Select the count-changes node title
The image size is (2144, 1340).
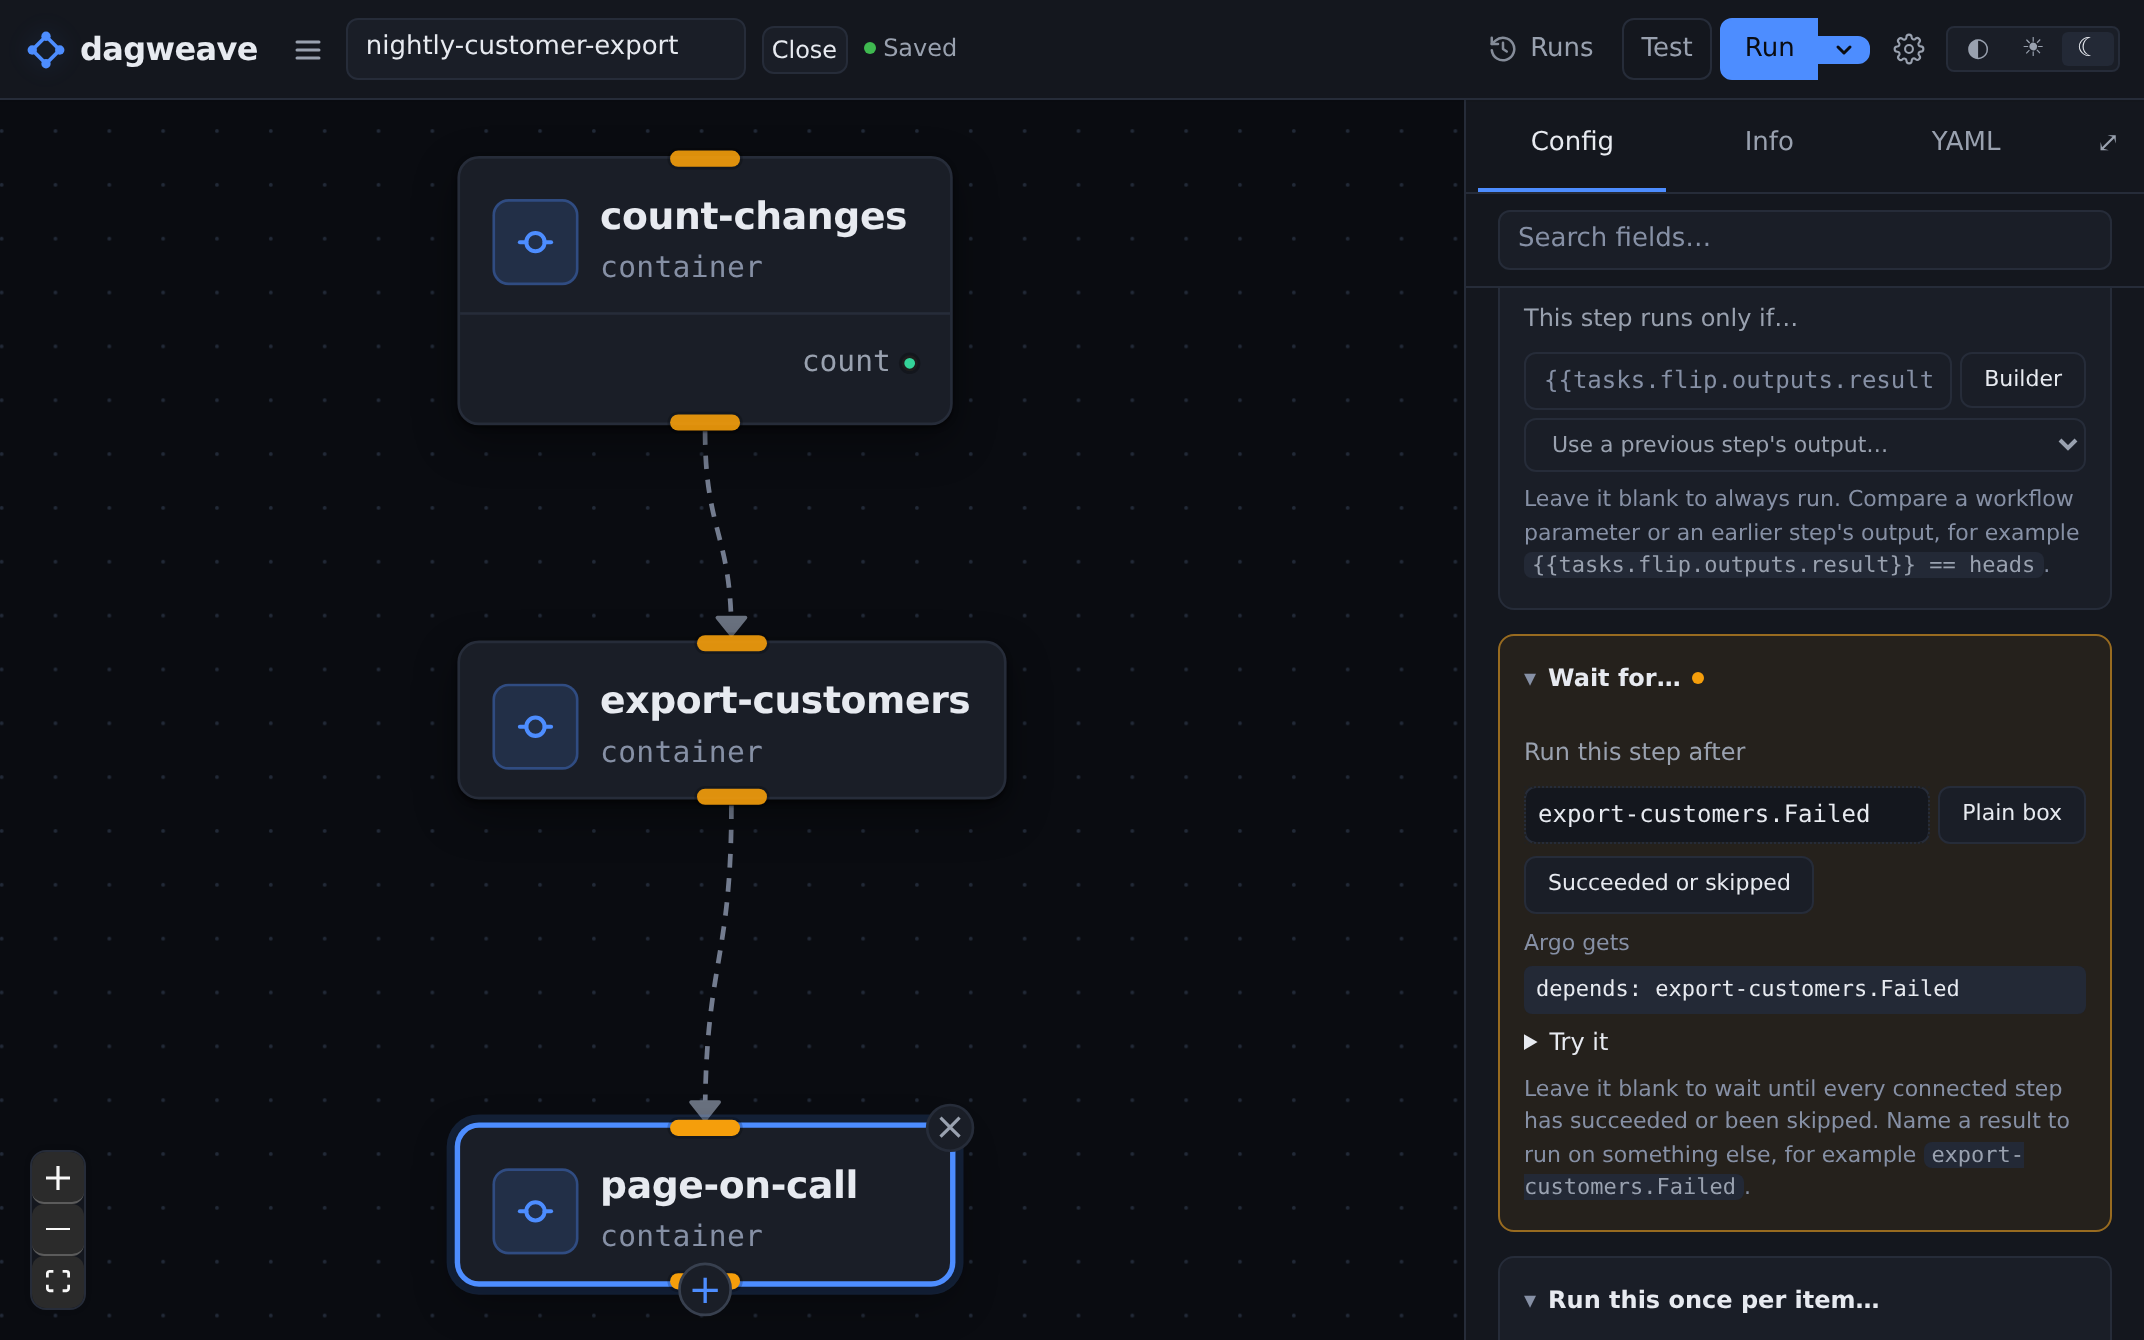(x=753, y=216)
